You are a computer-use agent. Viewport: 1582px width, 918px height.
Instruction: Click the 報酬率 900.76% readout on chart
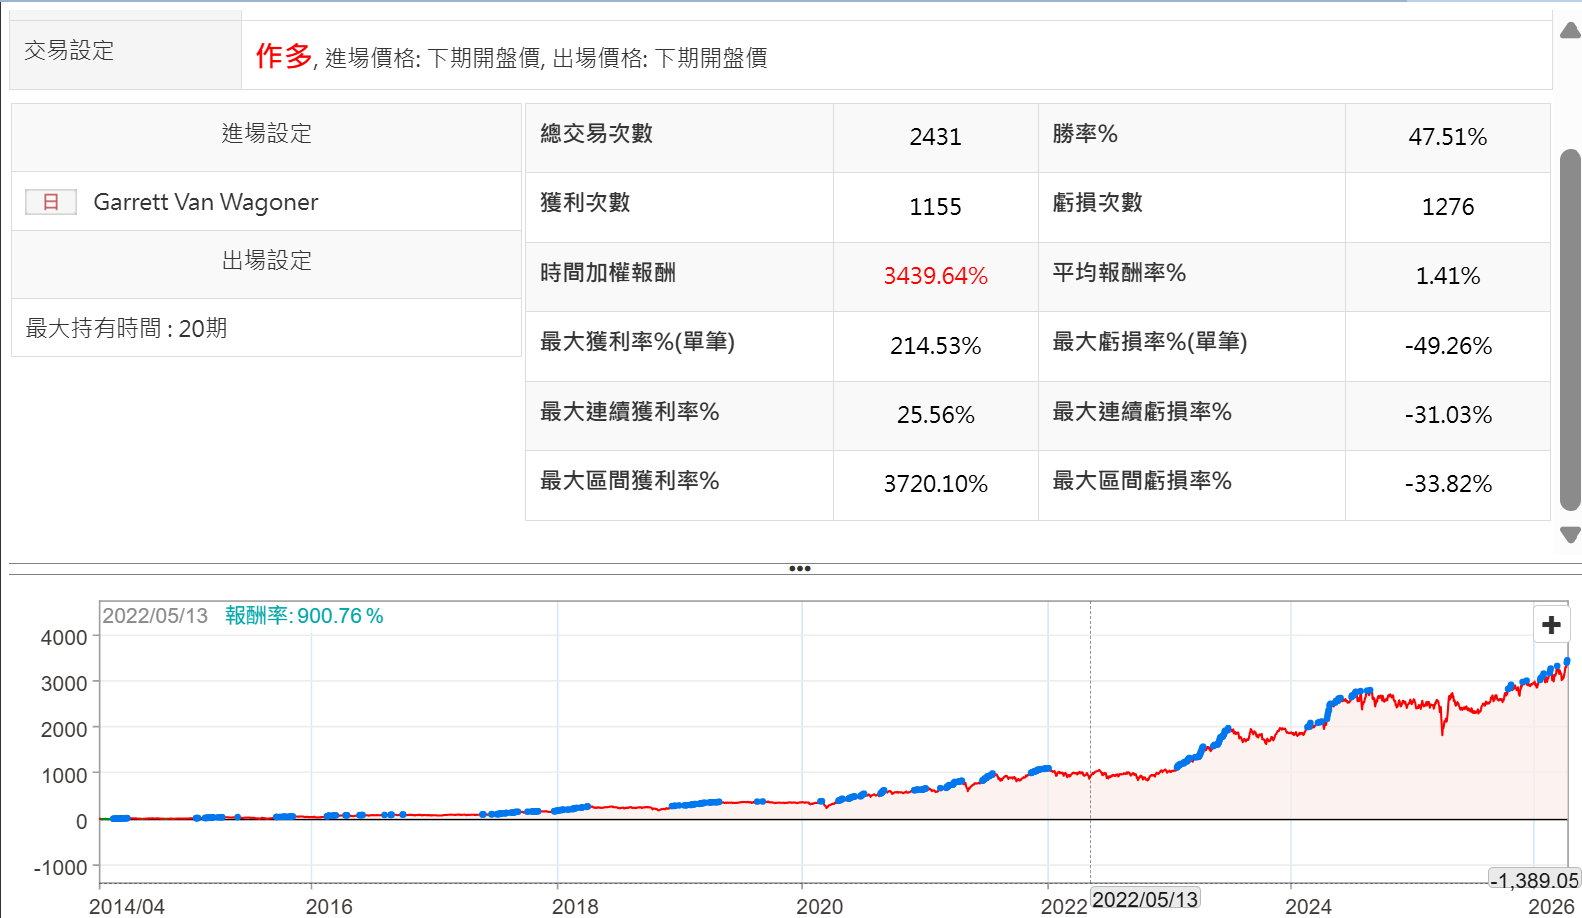pos(304,616)
